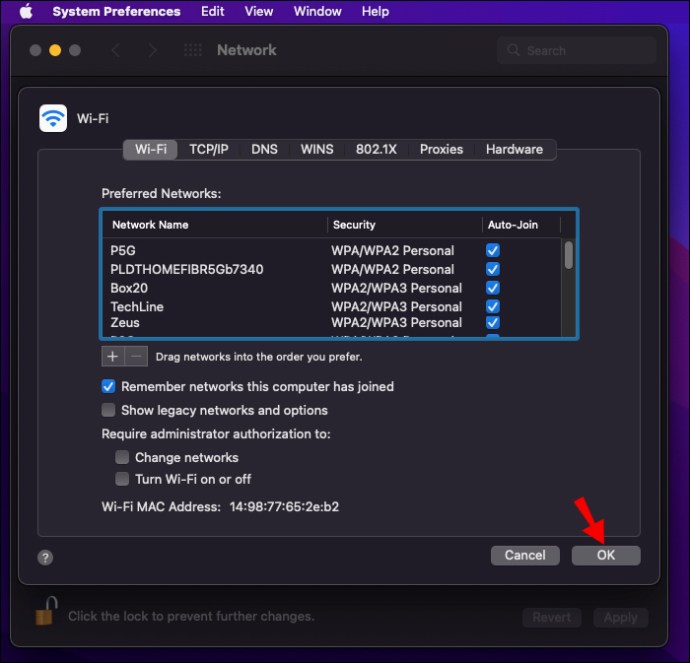Viewport: 690px width, 663px height.
Task: Sort by Network Name column header
Action: tap(215, 225)
